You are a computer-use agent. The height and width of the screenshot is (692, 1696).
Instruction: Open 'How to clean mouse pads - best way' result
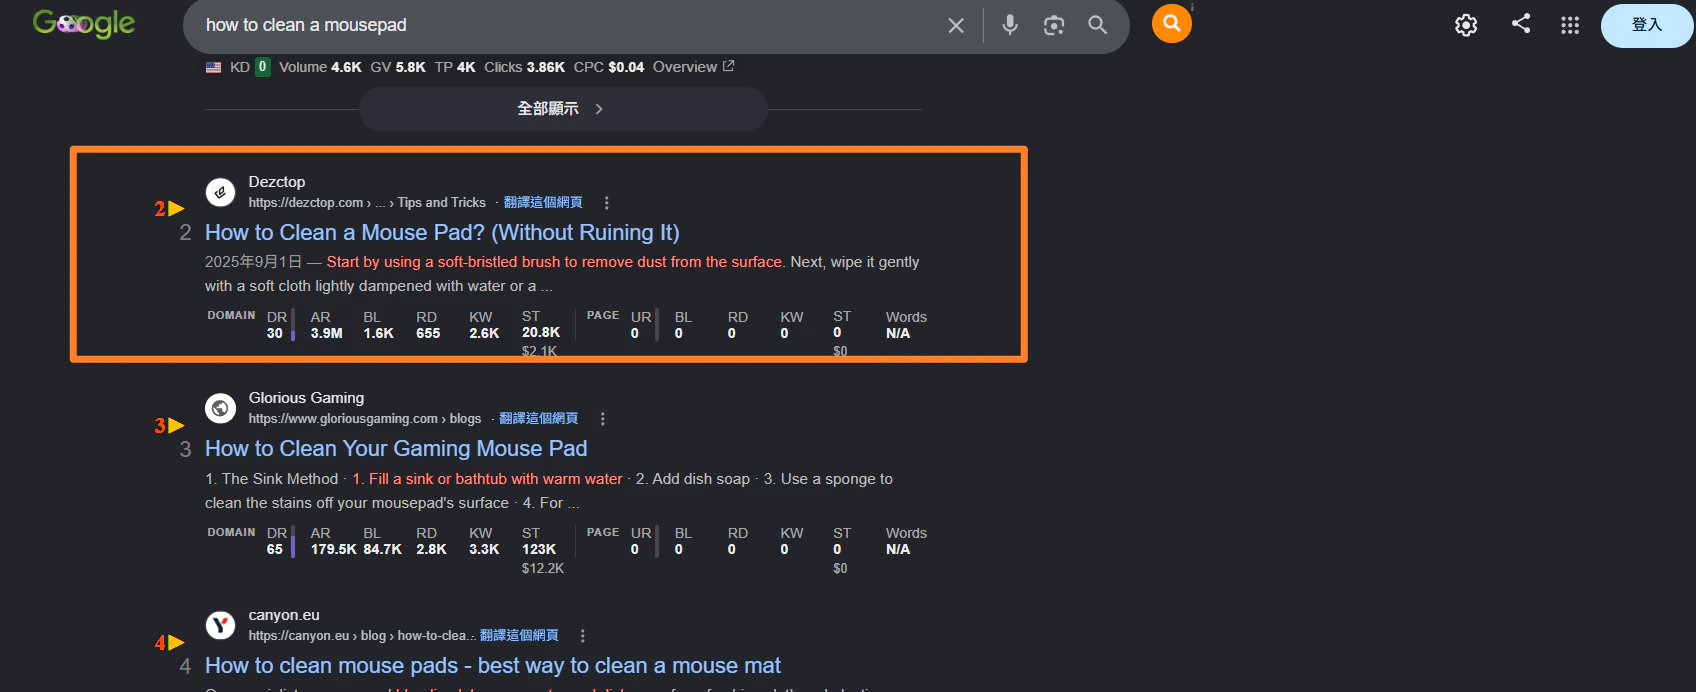click(493, 666)
